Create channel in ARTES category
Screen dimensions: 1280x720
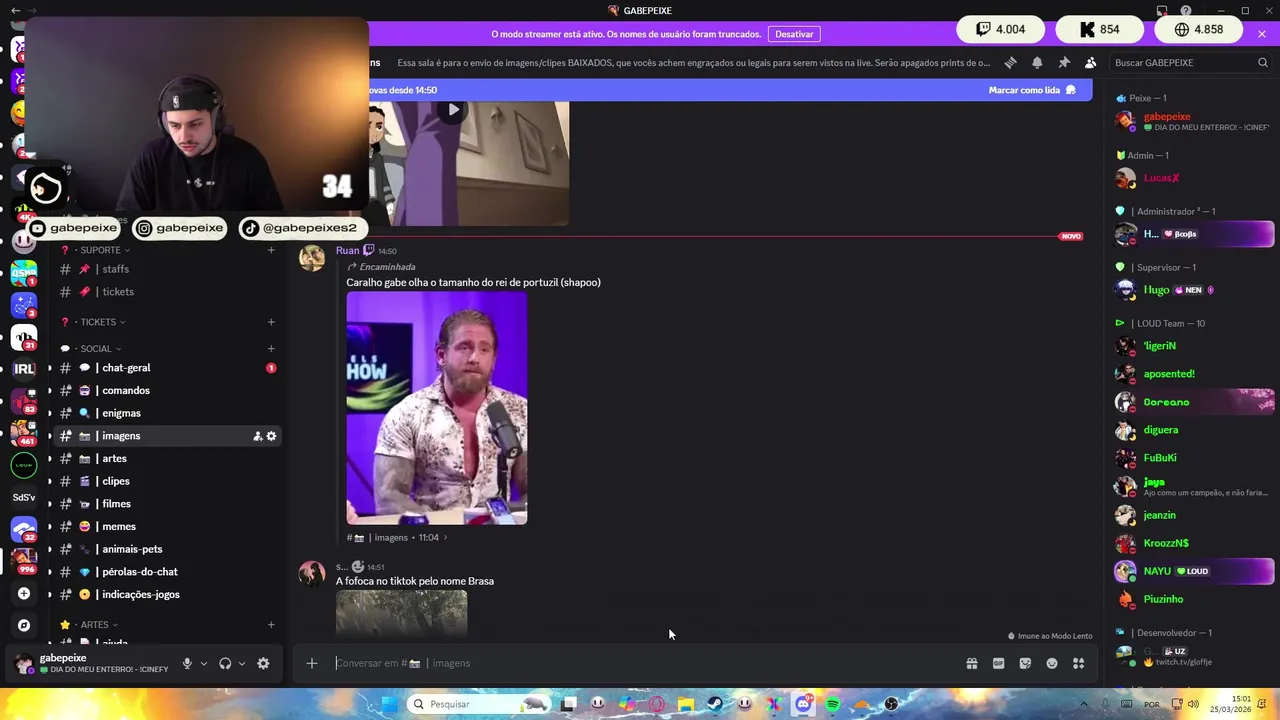271,625
